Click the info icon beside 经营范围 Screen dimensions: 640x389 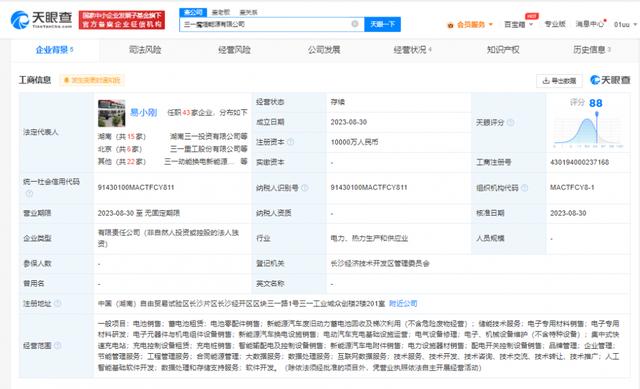pos(58,345)
